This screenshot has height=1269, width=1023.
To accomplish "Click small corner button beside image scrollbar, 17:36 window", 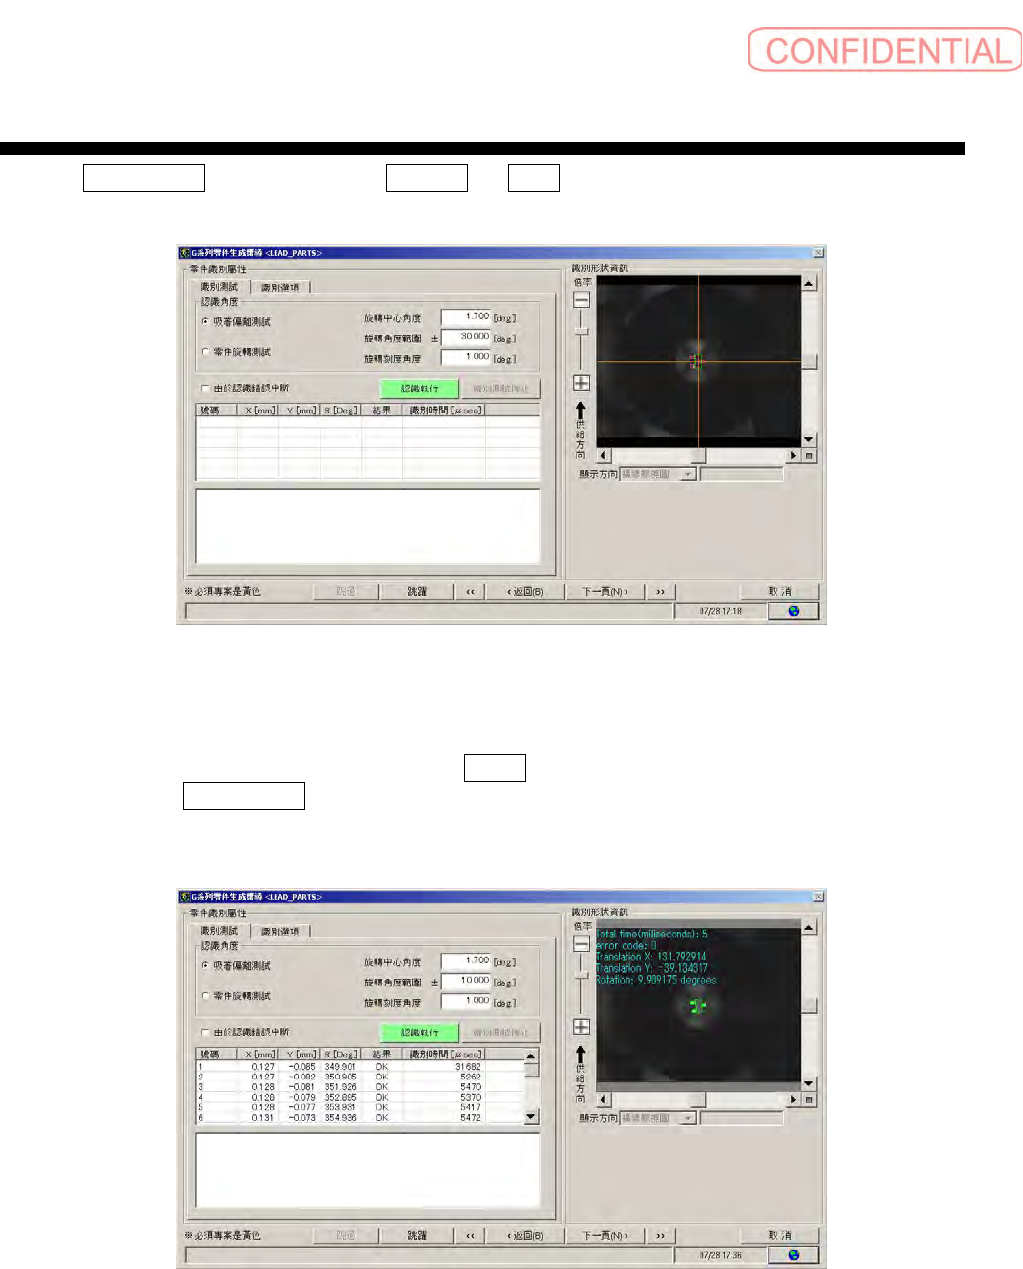I will pos(809,1100).
